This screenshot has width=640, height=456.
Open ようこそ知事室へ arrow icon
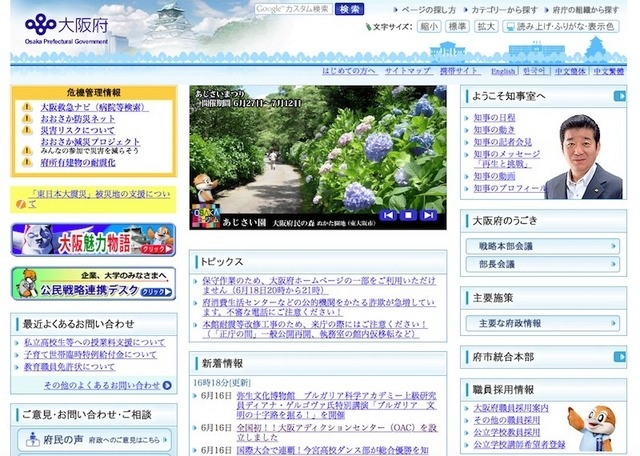click(x=620, y=96)
